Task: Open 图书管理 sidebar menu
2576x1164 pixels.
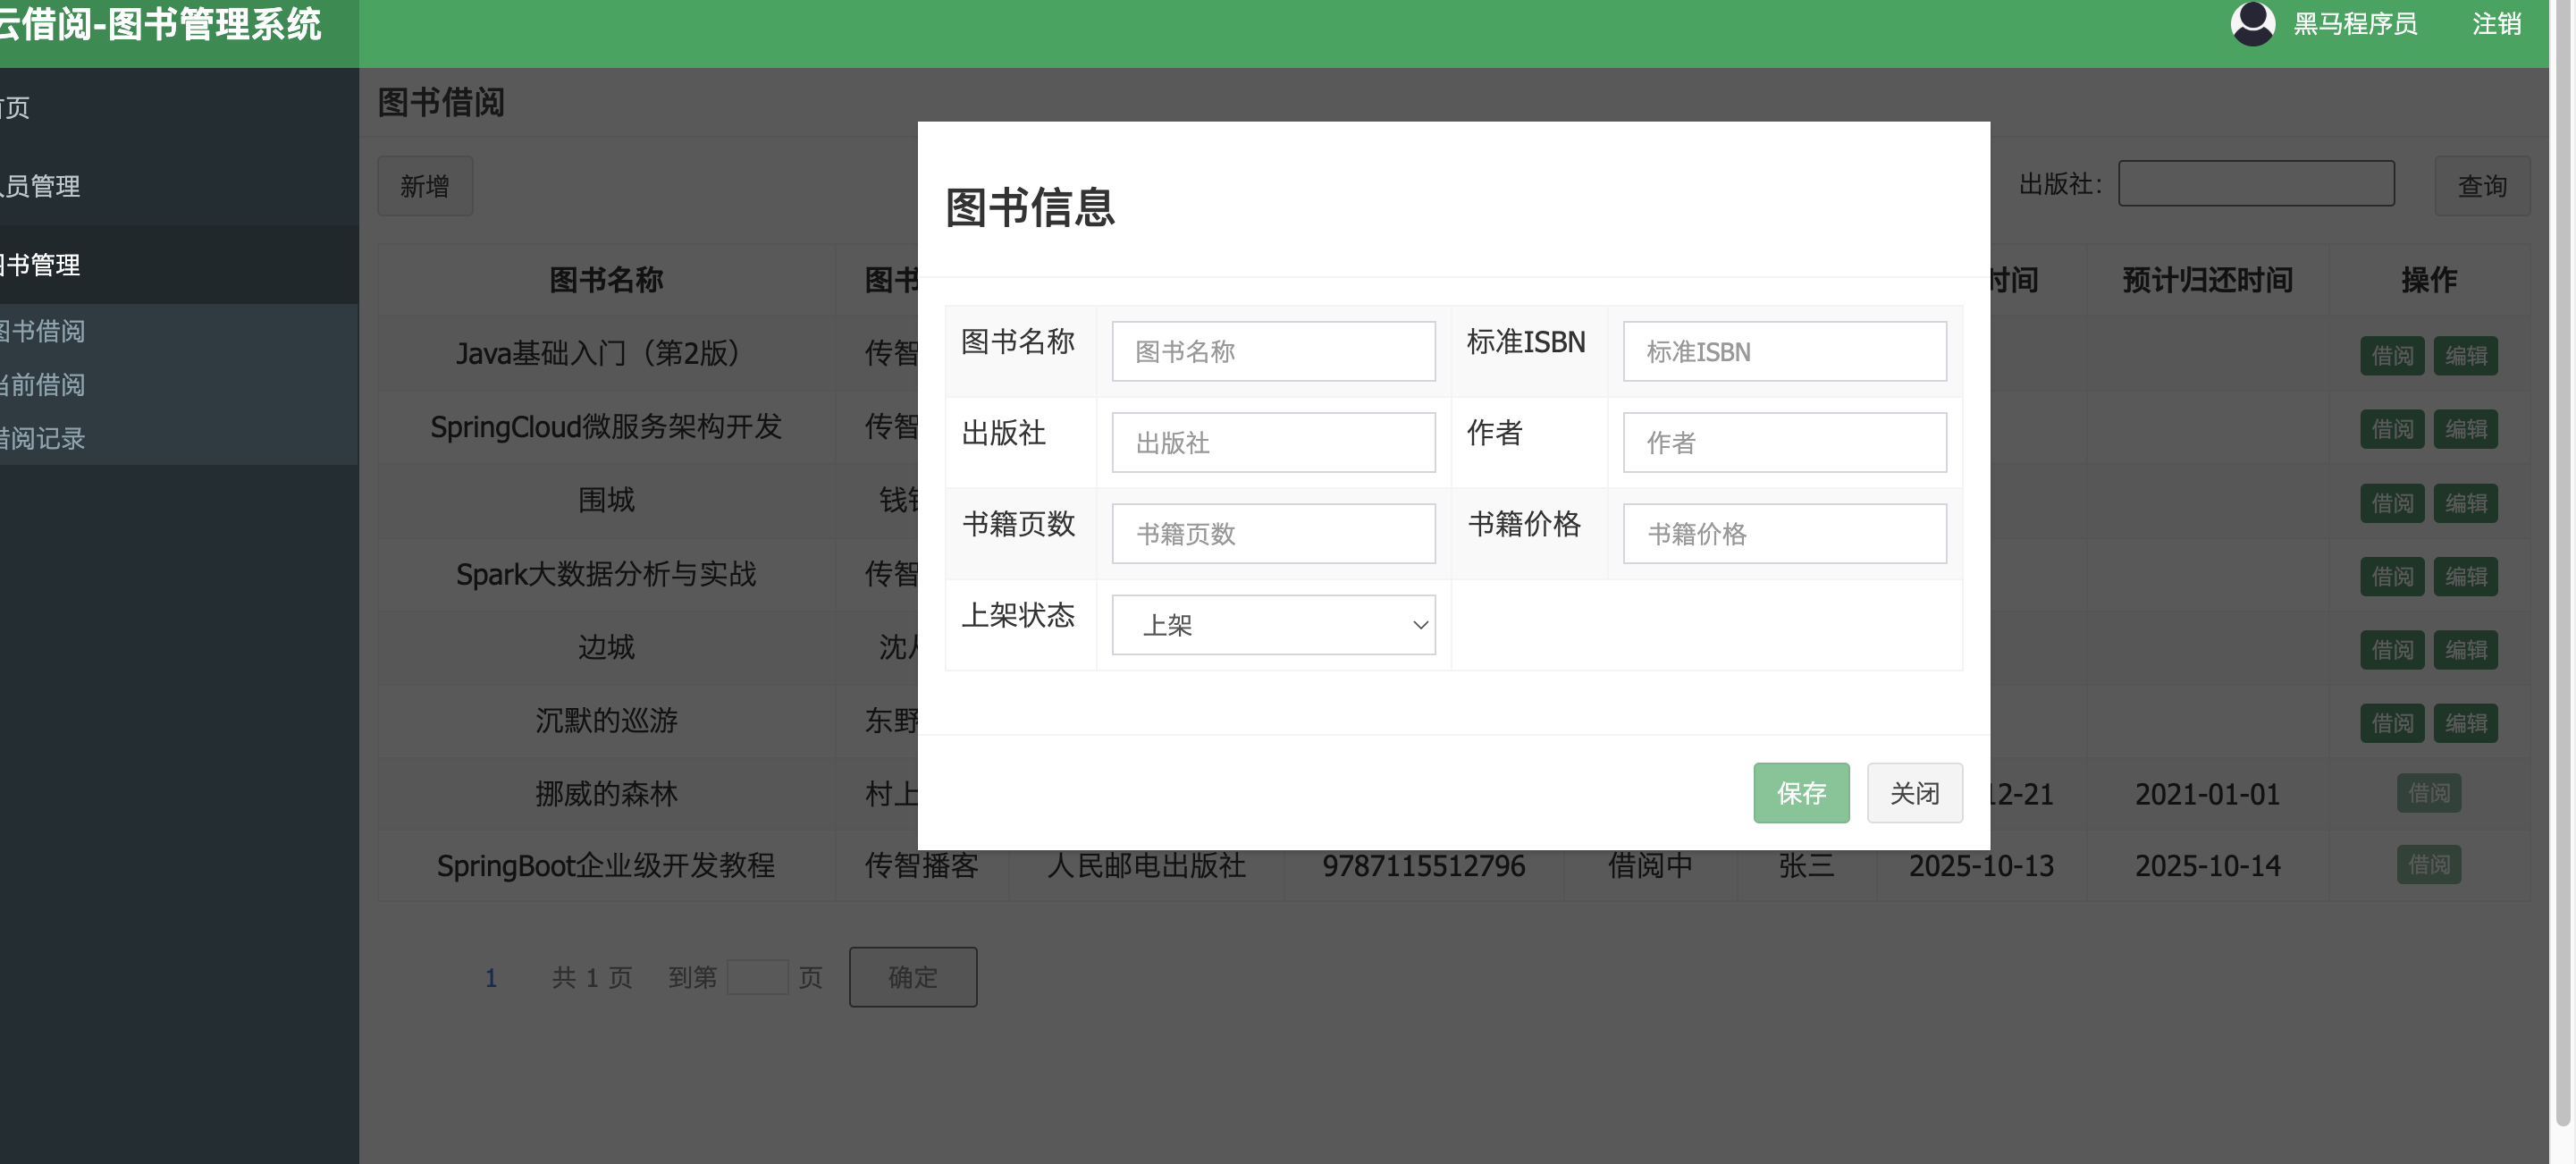Action: click(42, 265)
